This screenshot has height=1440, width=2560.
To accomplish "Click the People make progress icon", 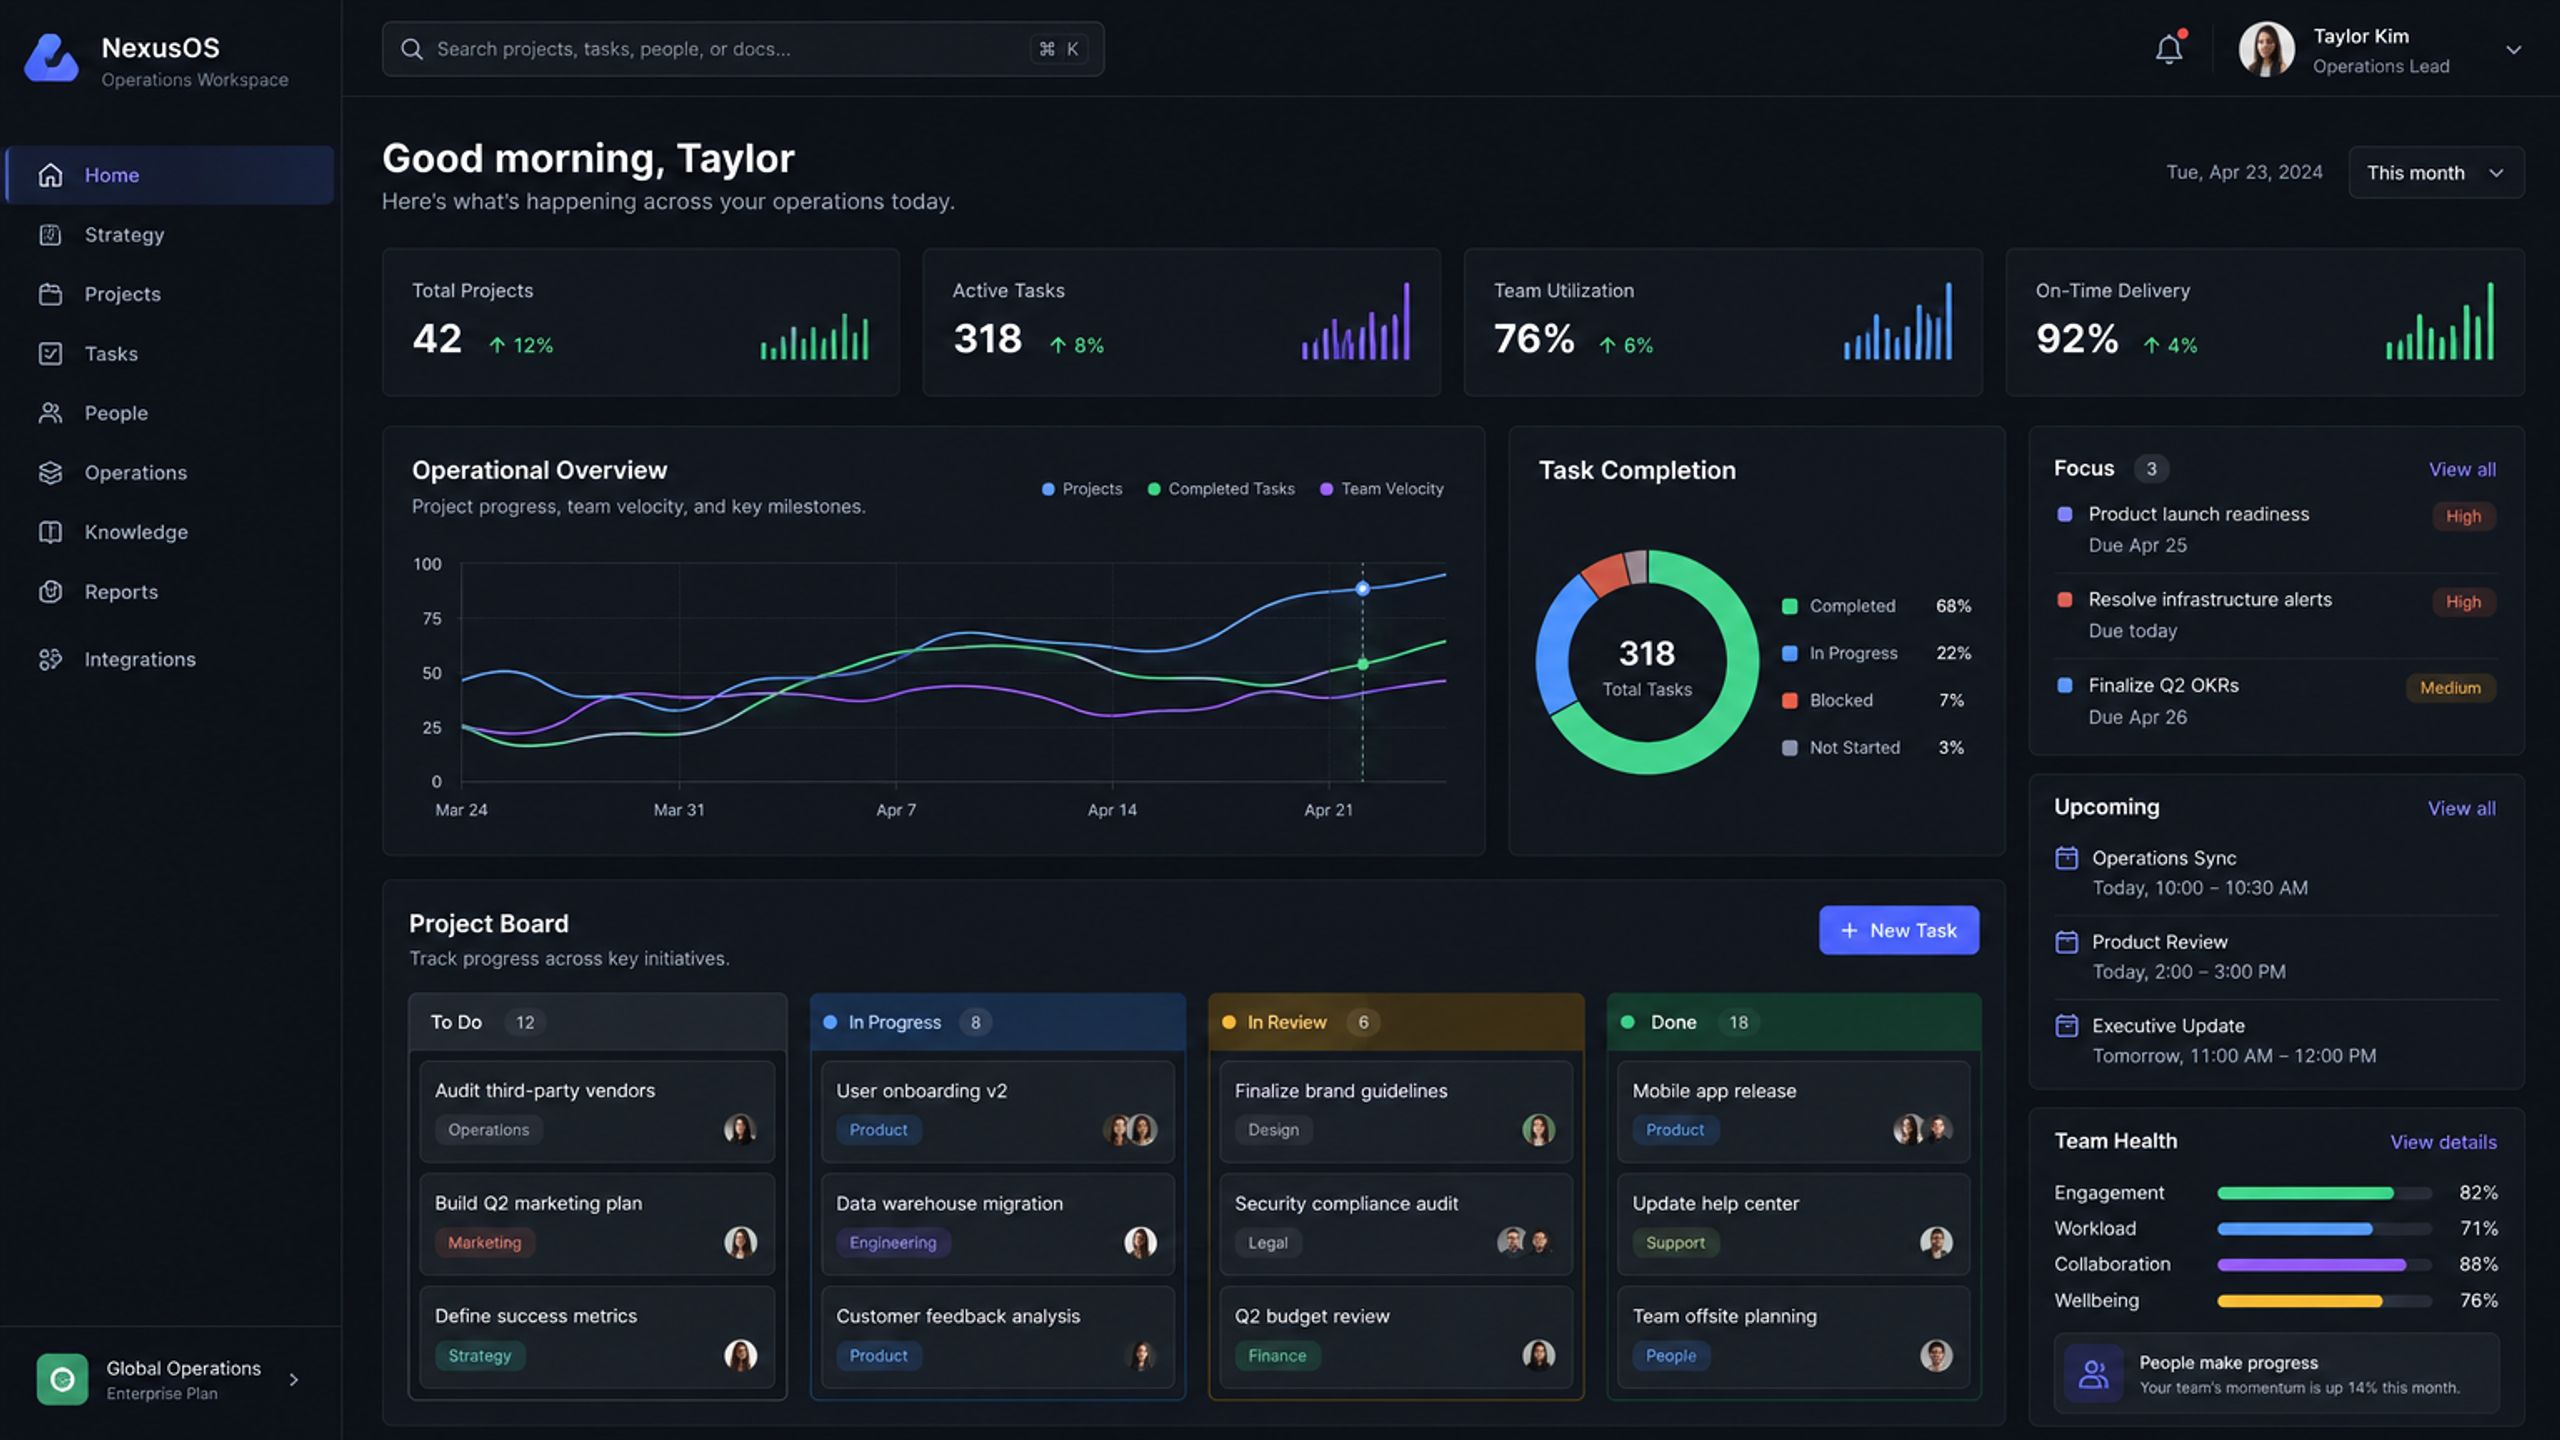I will click(x=2093, y=1374).
